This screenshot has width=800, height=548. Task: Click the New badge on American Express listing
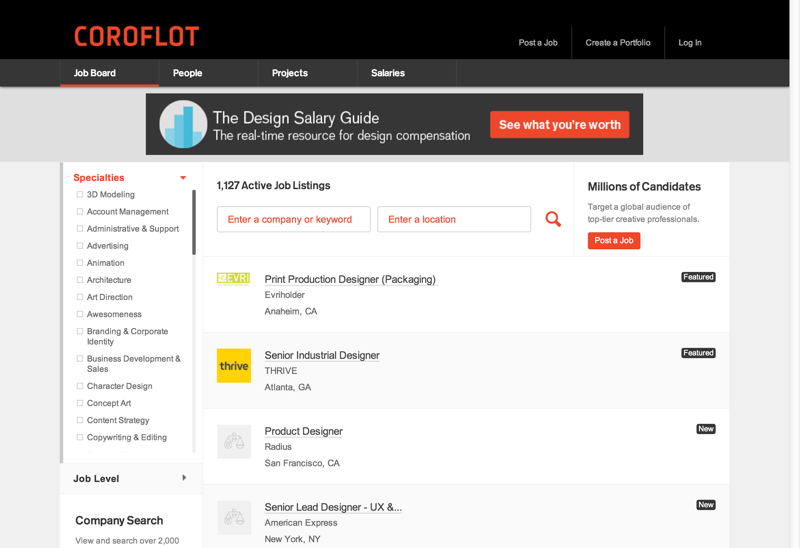point(706,505)
